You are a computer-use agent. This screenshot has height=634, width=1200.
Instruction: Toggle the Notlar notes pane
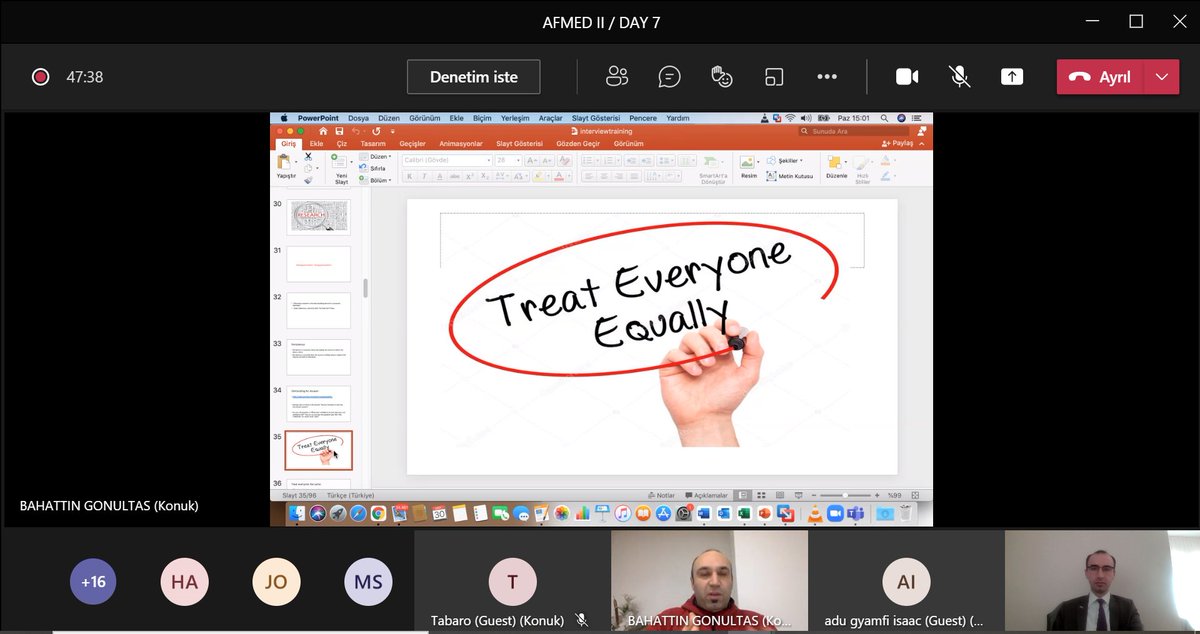pyautogui.click(x=661, y=495)
